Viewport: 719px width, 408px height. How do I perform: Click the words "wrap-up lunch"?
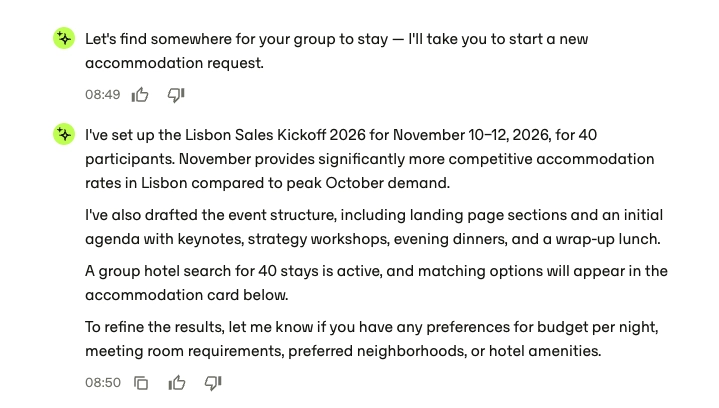click(607, 239)
